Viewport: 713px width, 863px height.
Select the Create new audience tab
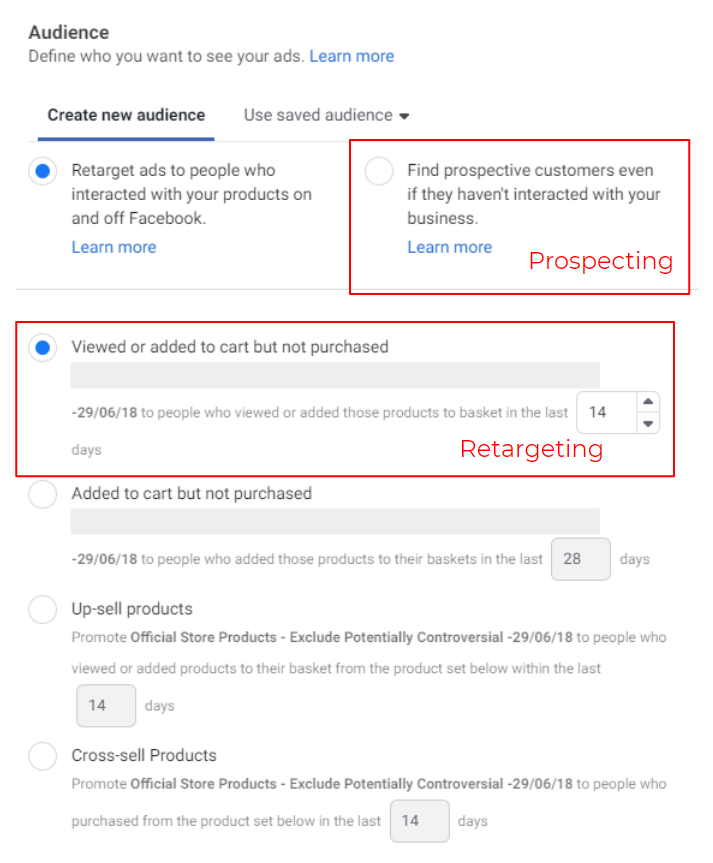126,115
